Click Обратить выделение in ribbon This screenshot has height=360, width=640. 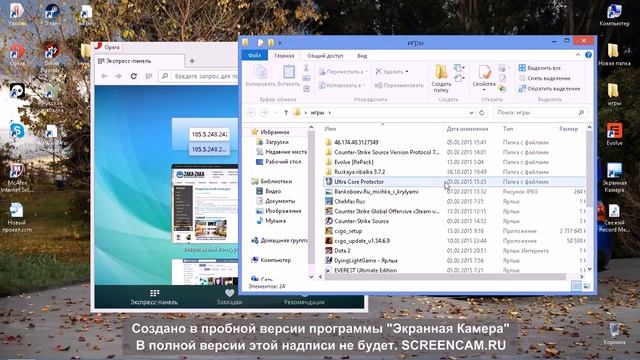549,89
